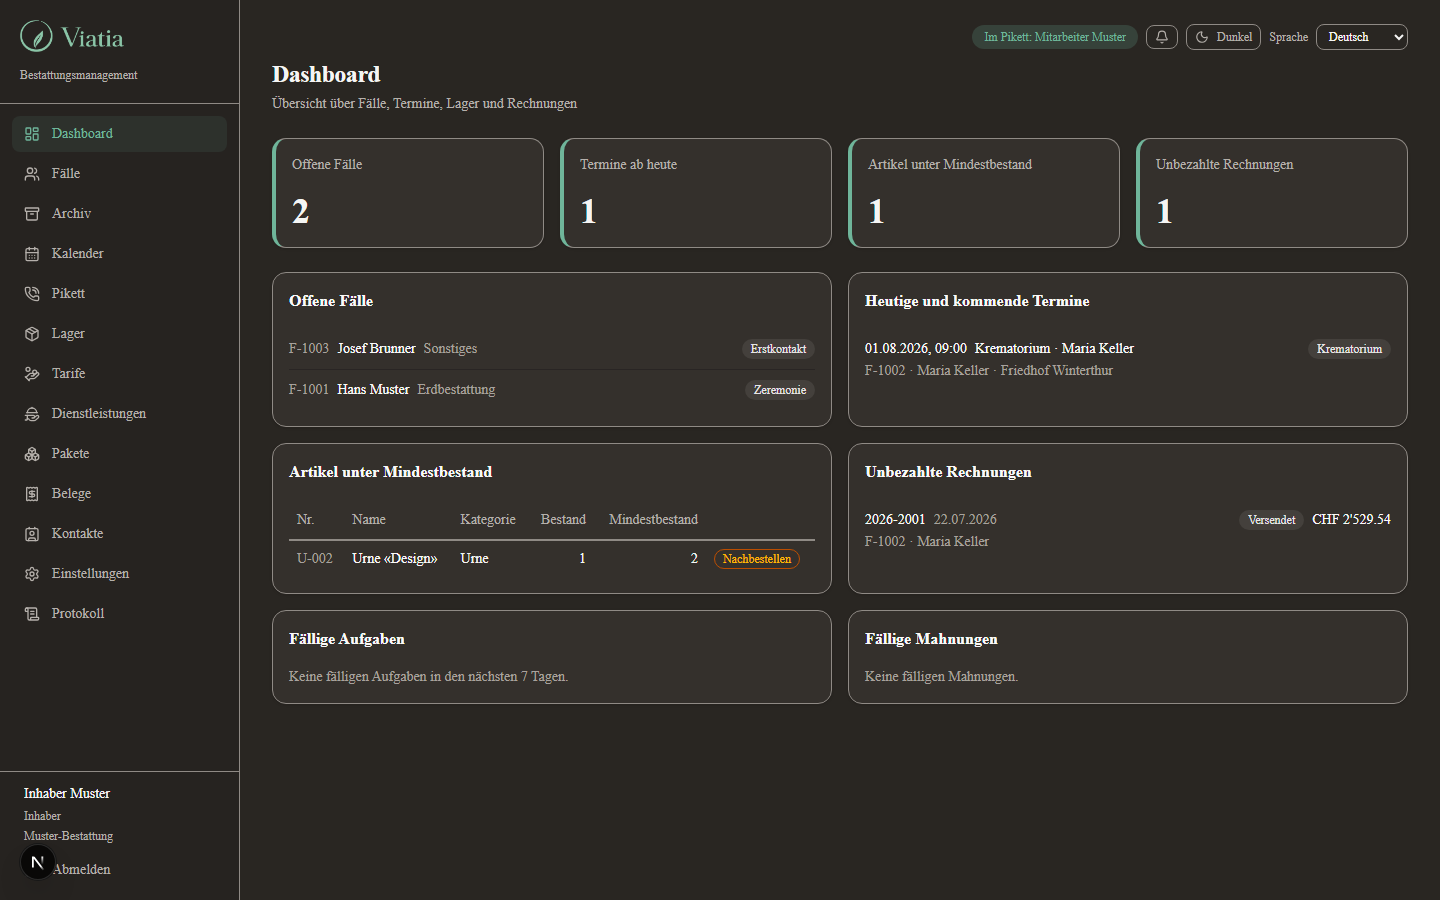
Task: Click the Dashboard grid icon in sidebar
Action: pos(32,134)
